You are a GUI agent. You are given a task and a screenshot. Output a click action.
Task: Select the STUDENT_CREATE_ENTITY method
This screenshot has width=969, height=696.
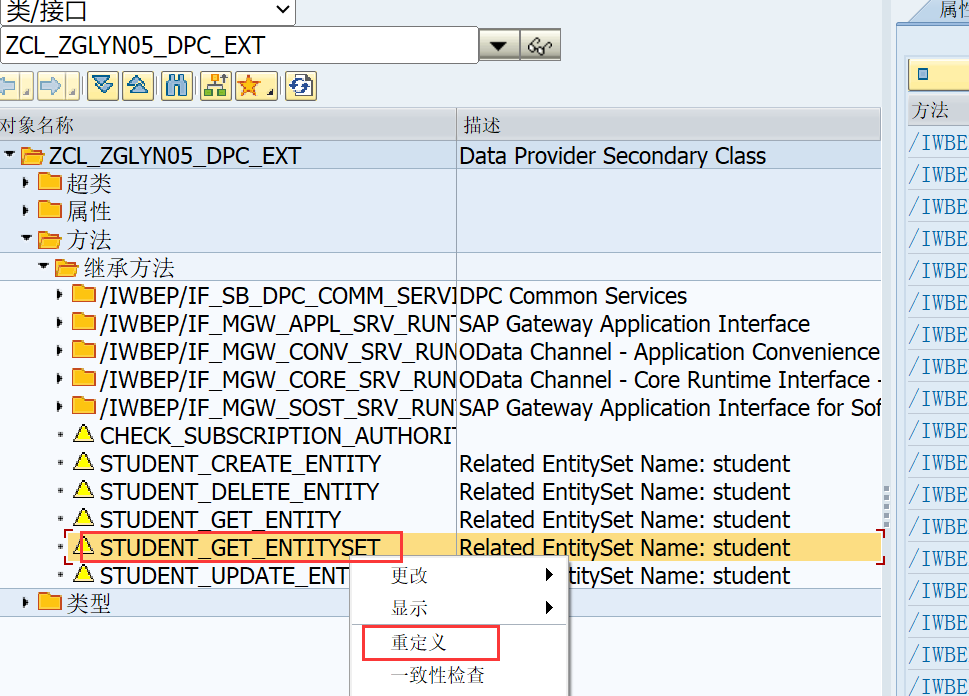[x=240, y=464]
